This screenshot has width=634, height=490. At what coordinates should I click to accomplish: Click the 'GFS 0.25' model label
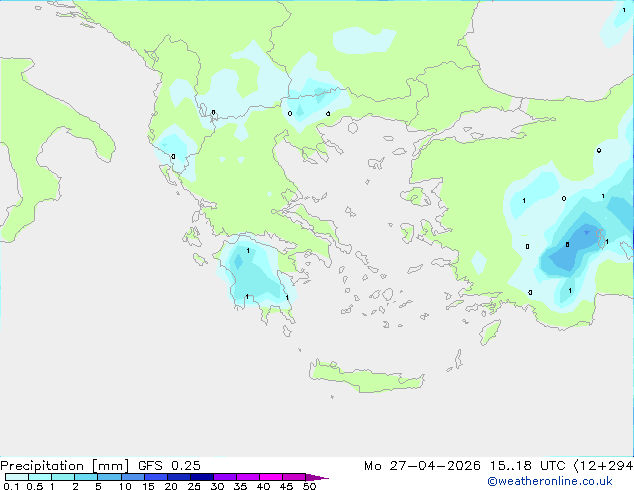coord(169,466)
